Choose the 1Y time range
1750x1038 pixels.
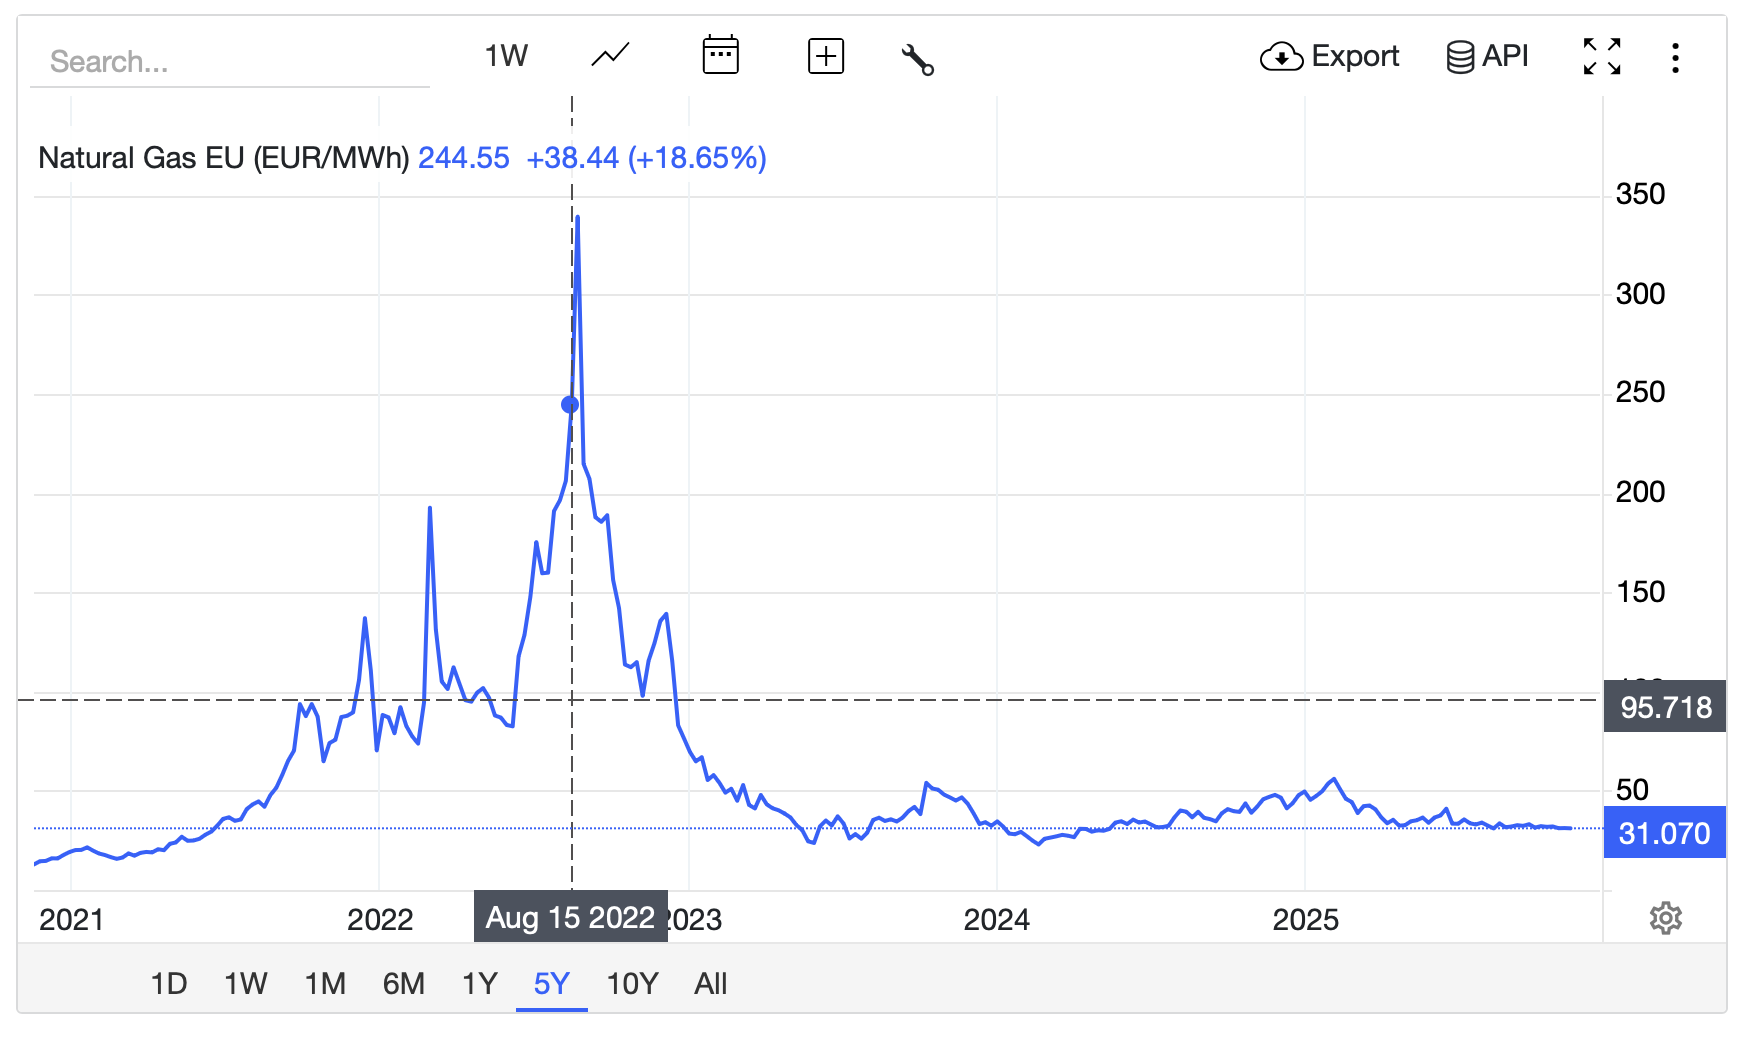tap(480, 984)
